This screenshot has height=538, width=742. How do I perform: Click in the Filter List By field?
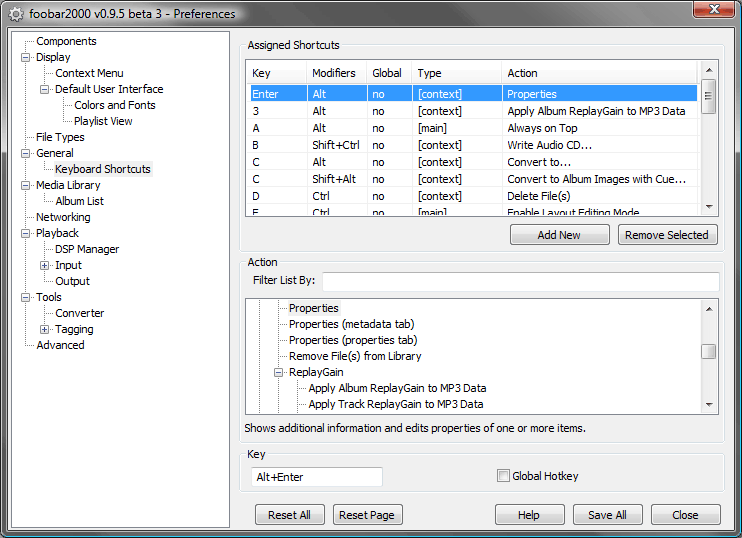(x=520, y=281)
